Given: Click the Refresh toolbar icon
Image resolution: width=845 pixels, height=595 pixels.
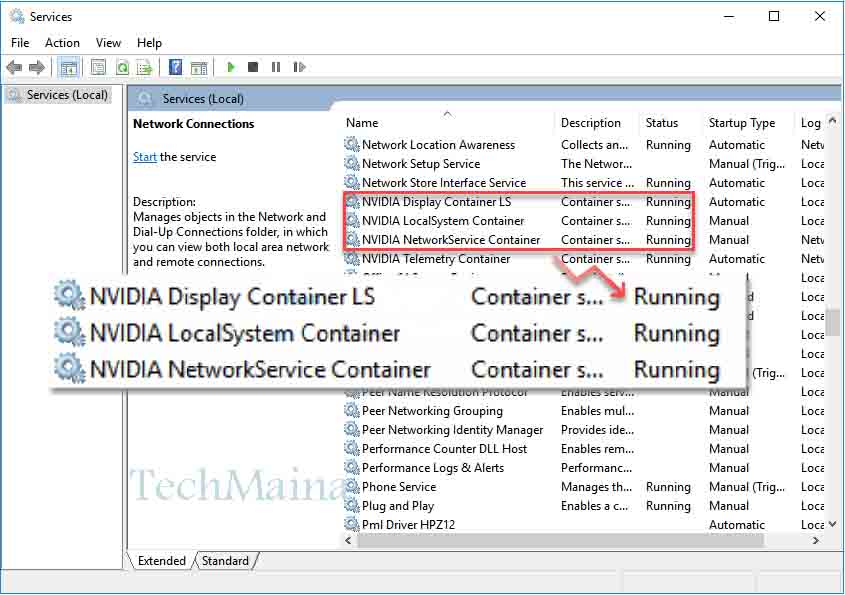Looking at the screenshot, I should pyautogui.click(x=121, y=67).
